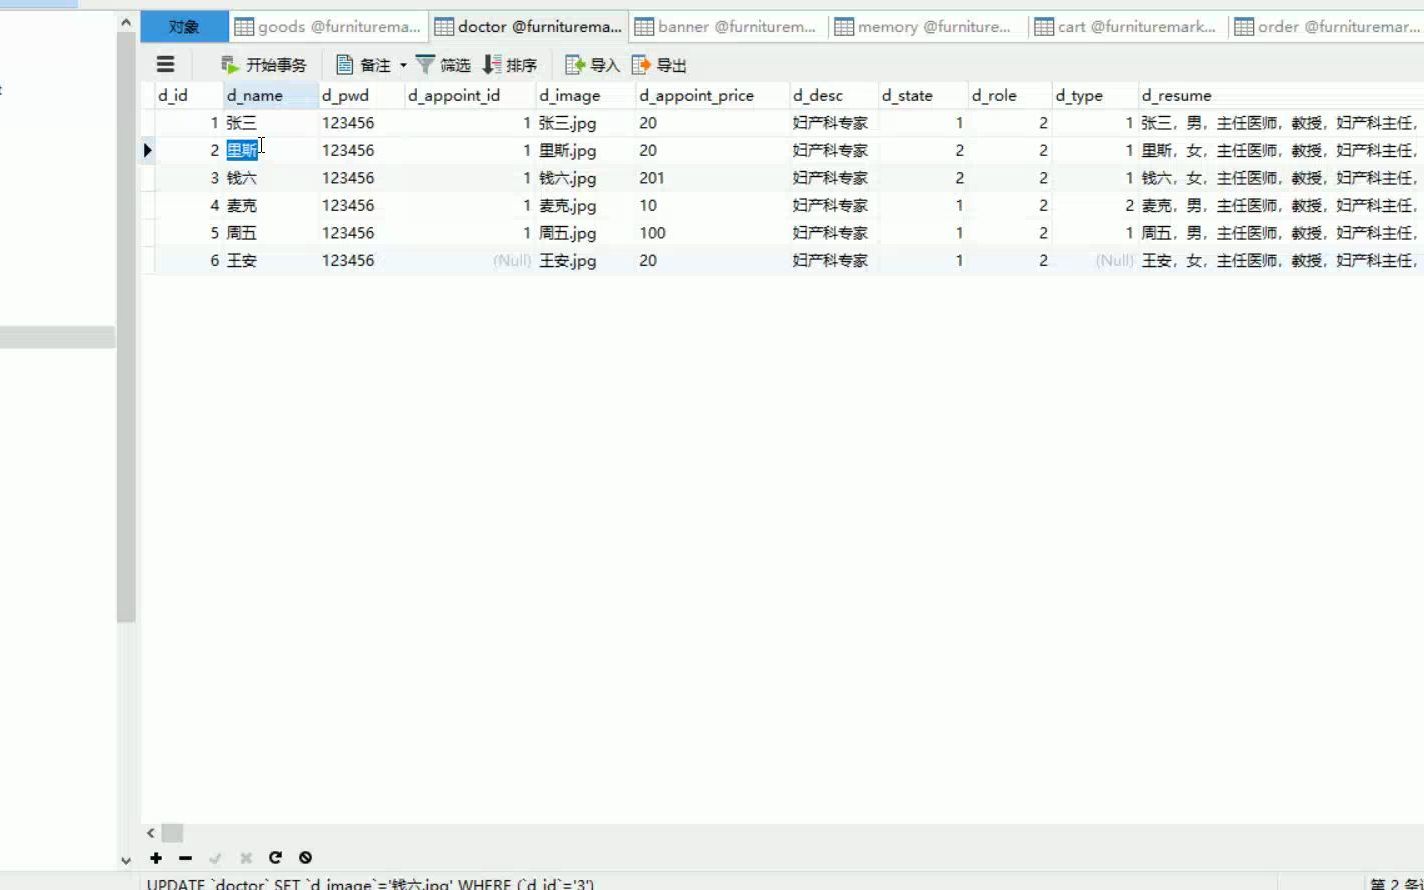Image resolution: width=1424 pixels, height=890 pixels.
Task: Click the appoint price cell 10
Action: pos(712,205)
